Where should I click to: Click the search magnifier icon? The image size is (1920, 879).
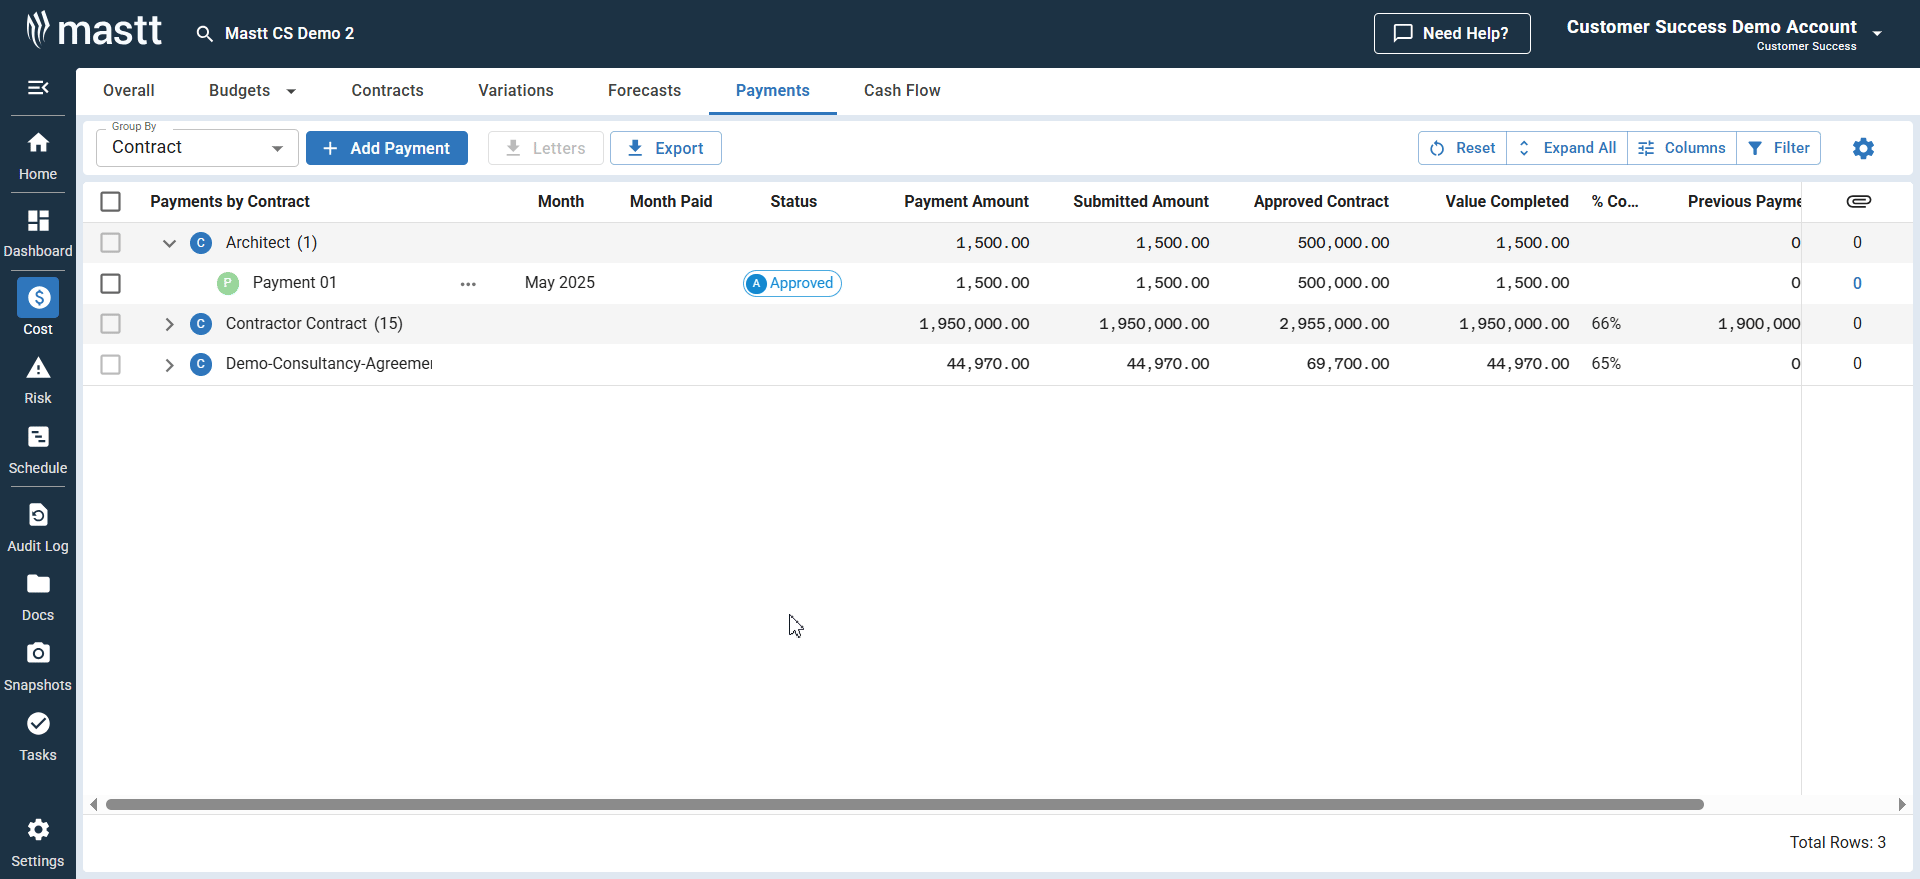tap(204, 34)
